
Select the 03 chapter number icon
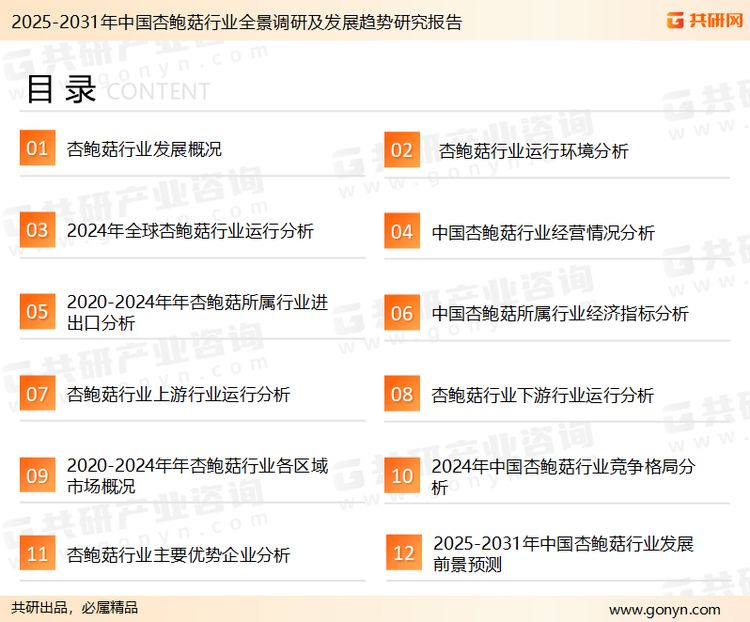[x=37, y=231]
